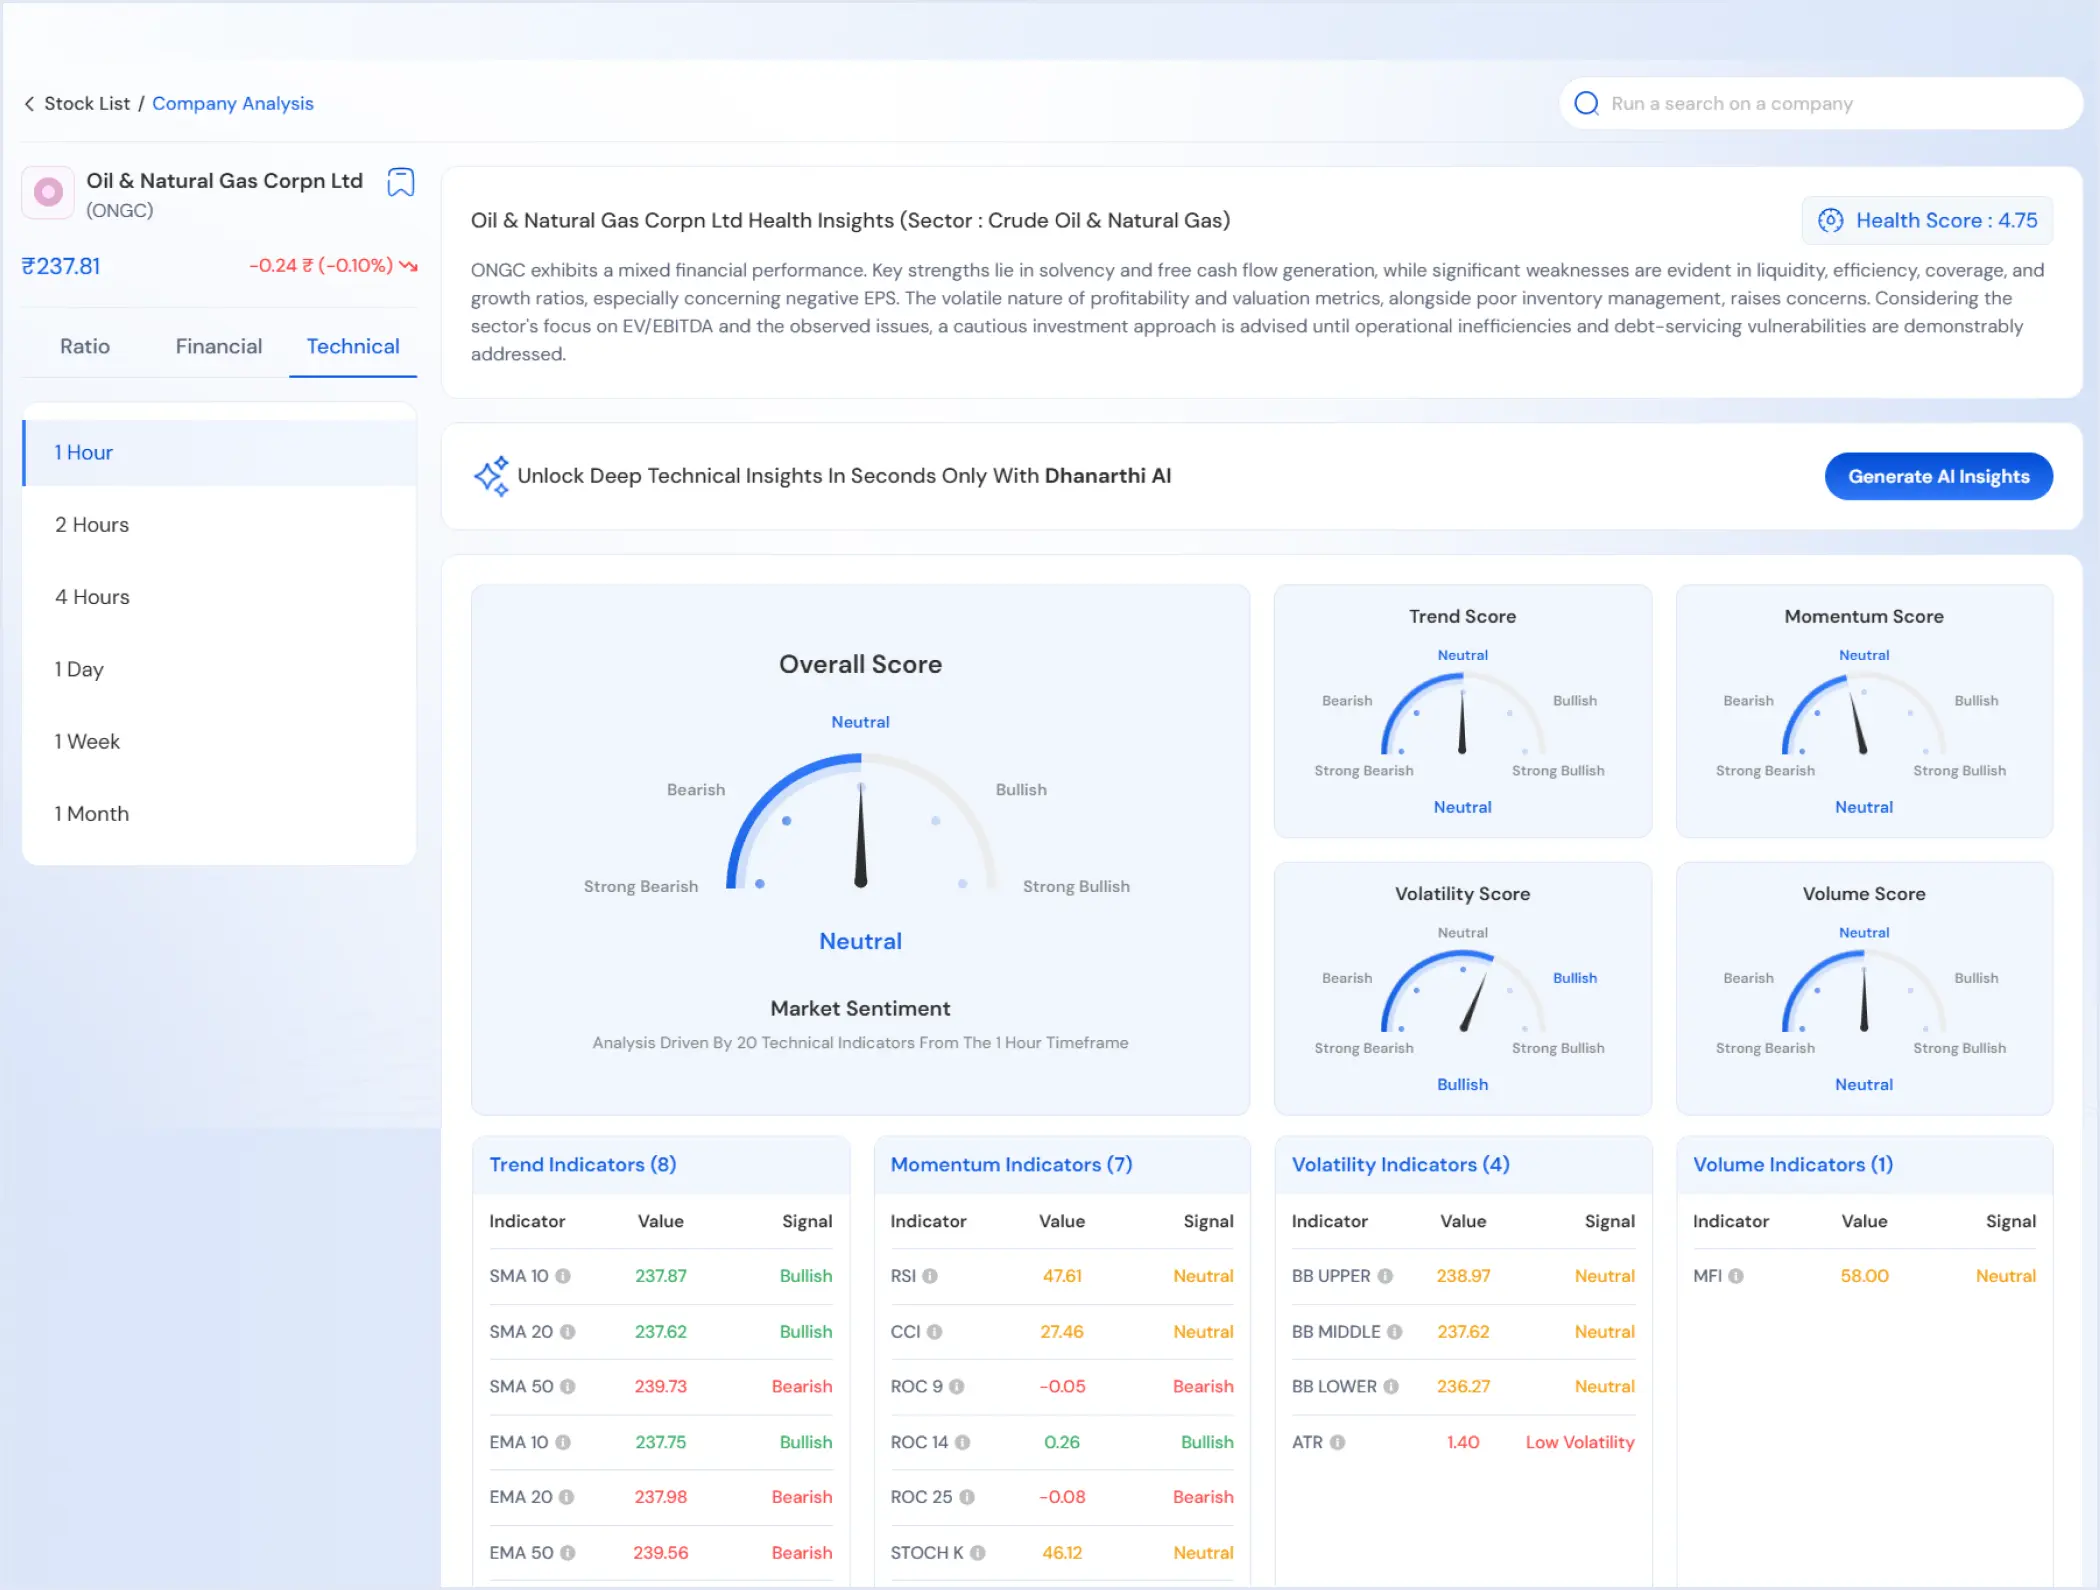
Task: Click the Volume Score gauge
Action: click(1863, 991)
